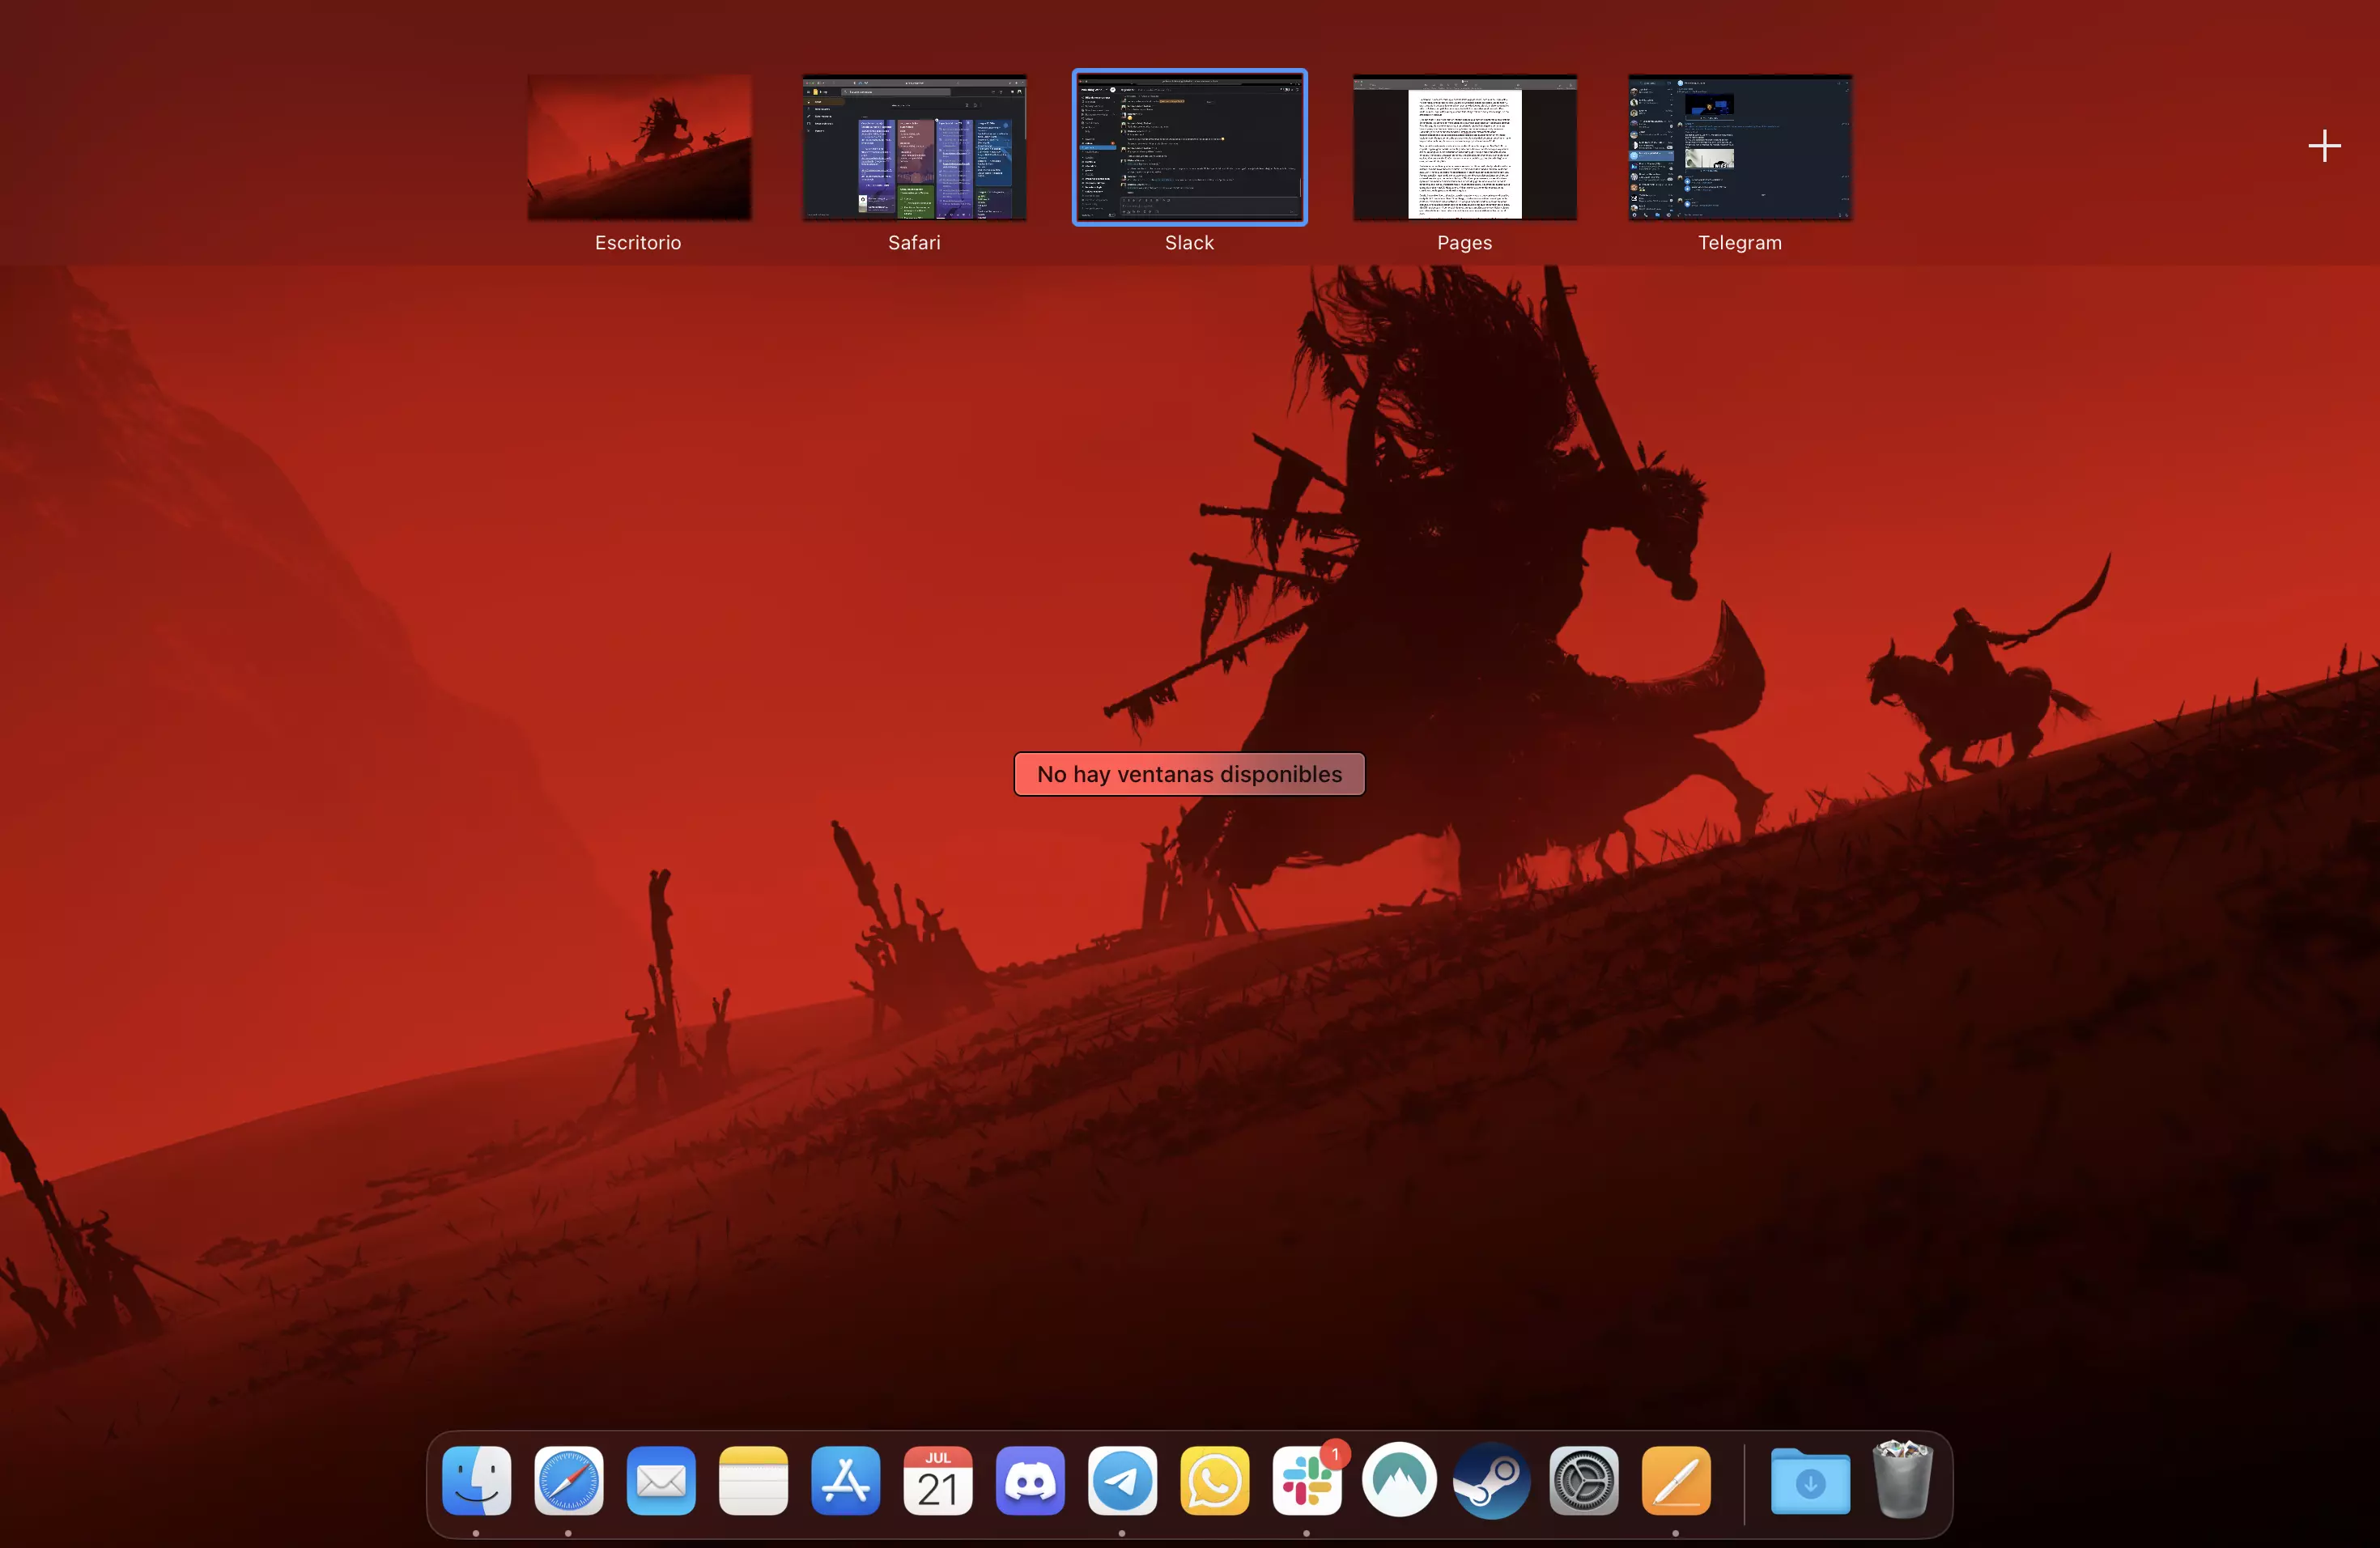Click the "No hay ventanas disponibles" message
2380x1548 pixels.
click(1190, 774)
